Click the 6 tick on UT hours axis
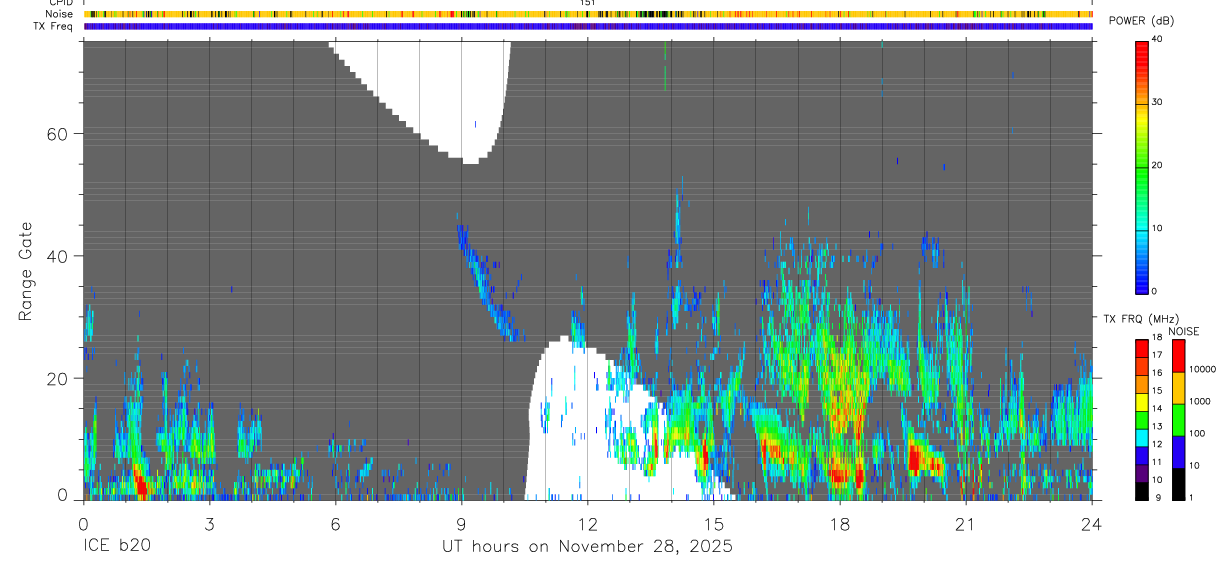This screenshot has height=567, width=1228. coord(335,523)
